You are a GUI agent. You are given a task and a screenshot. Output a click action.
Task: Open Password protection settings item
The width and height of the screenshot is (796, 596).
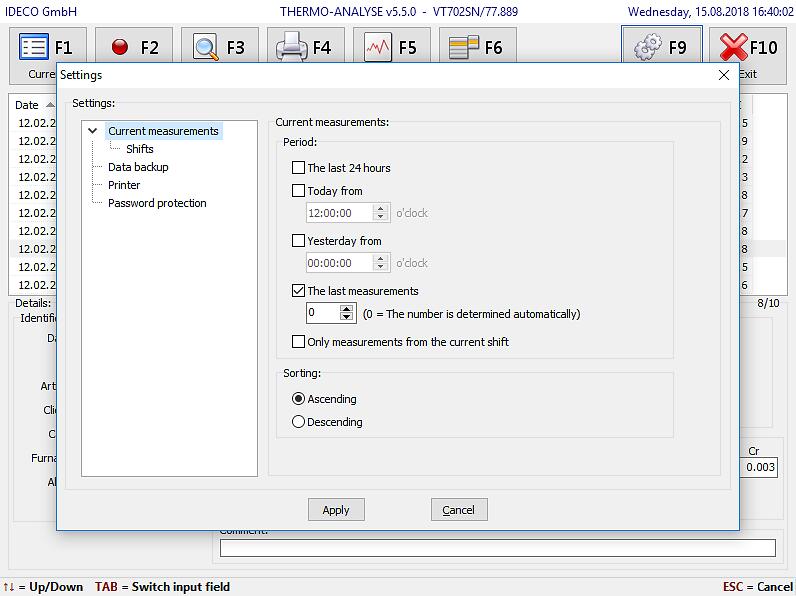pos(157,203)
